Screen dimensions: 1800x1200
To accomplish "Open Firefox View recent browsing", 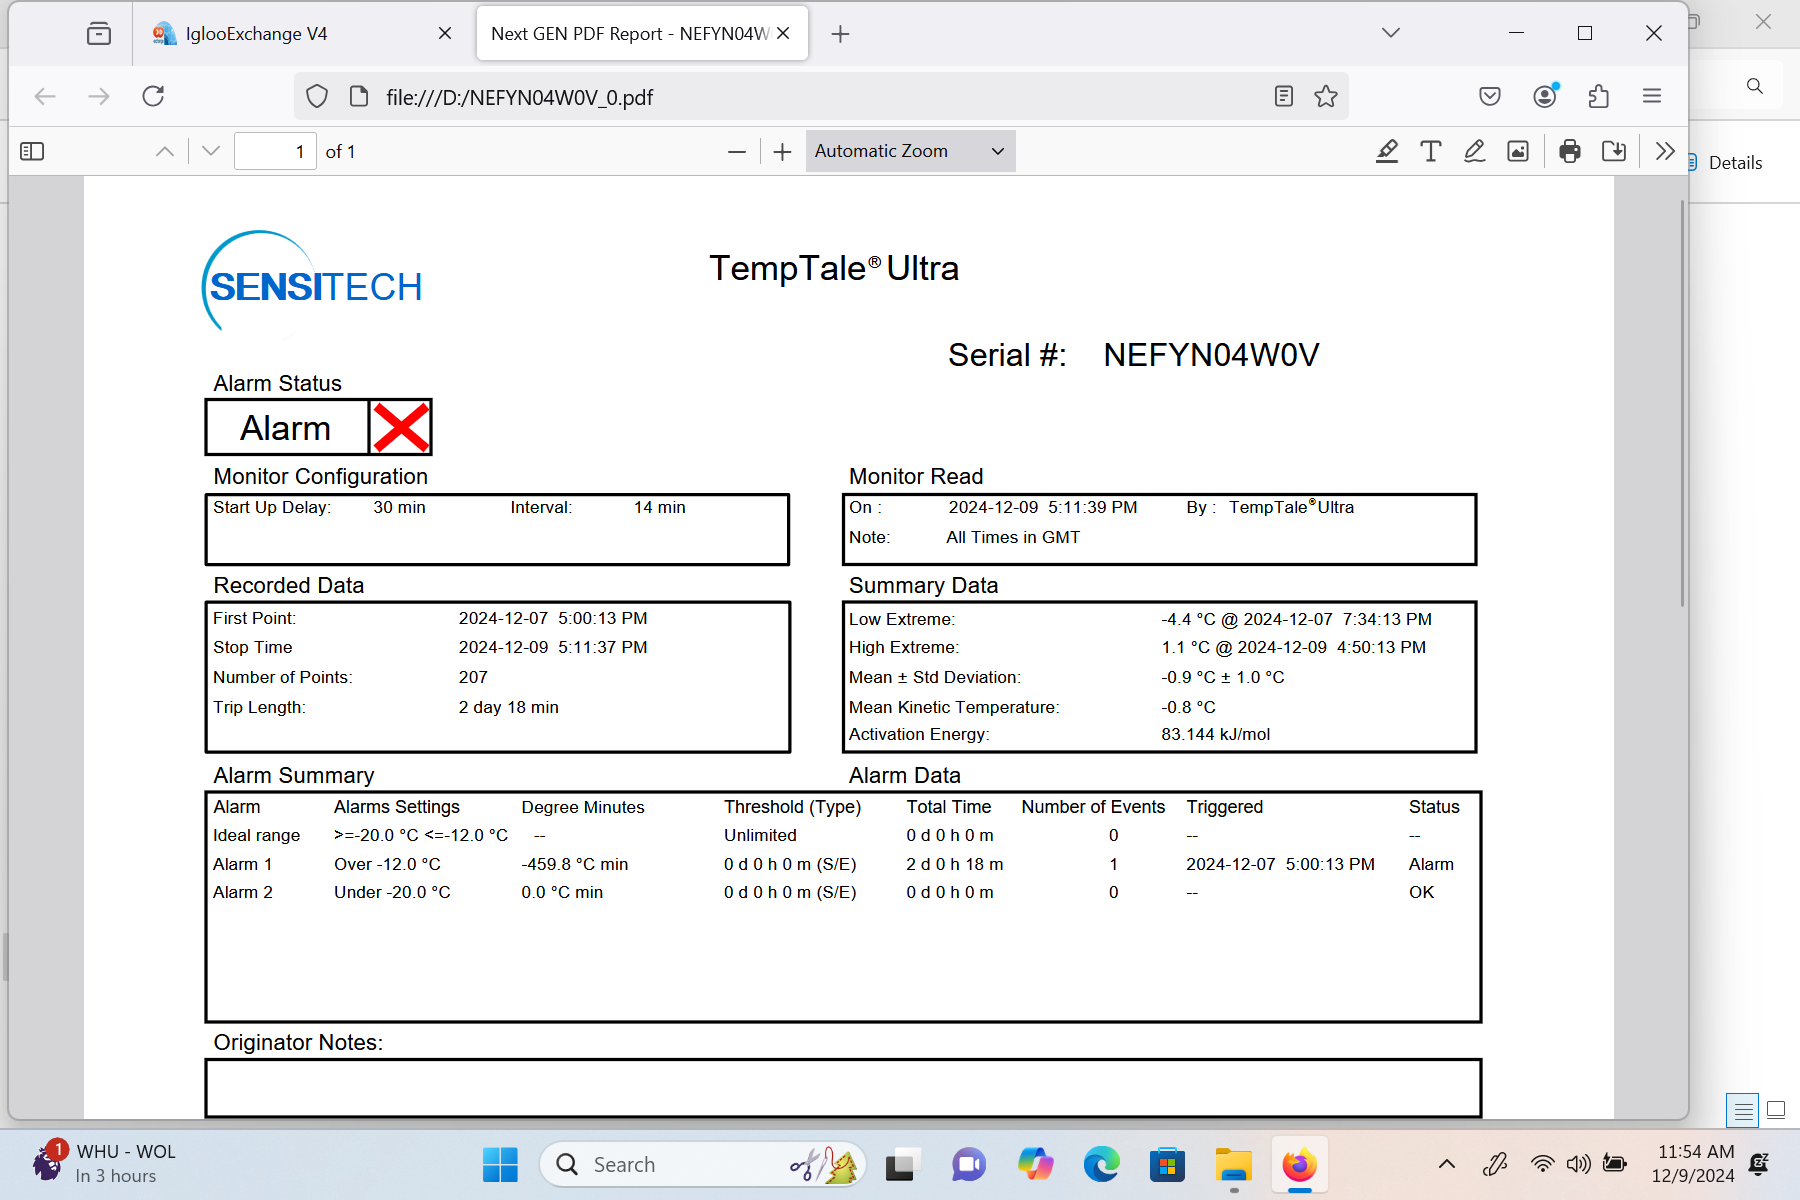I will pyautogui.click(x=99, y=34).
